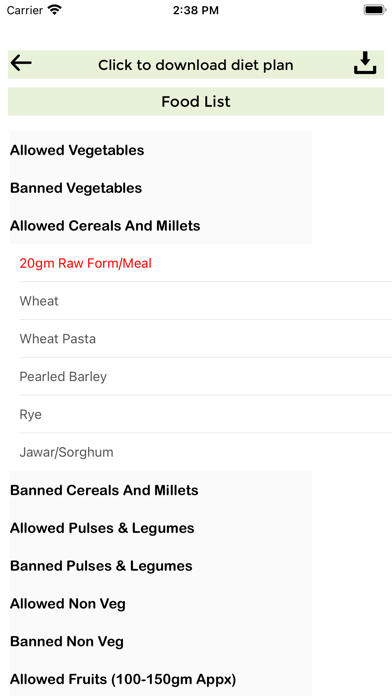Image resolution: width=392 pixels, height=696 pixels.
Task: Select Wheat in the list
Action: [205, 301]
